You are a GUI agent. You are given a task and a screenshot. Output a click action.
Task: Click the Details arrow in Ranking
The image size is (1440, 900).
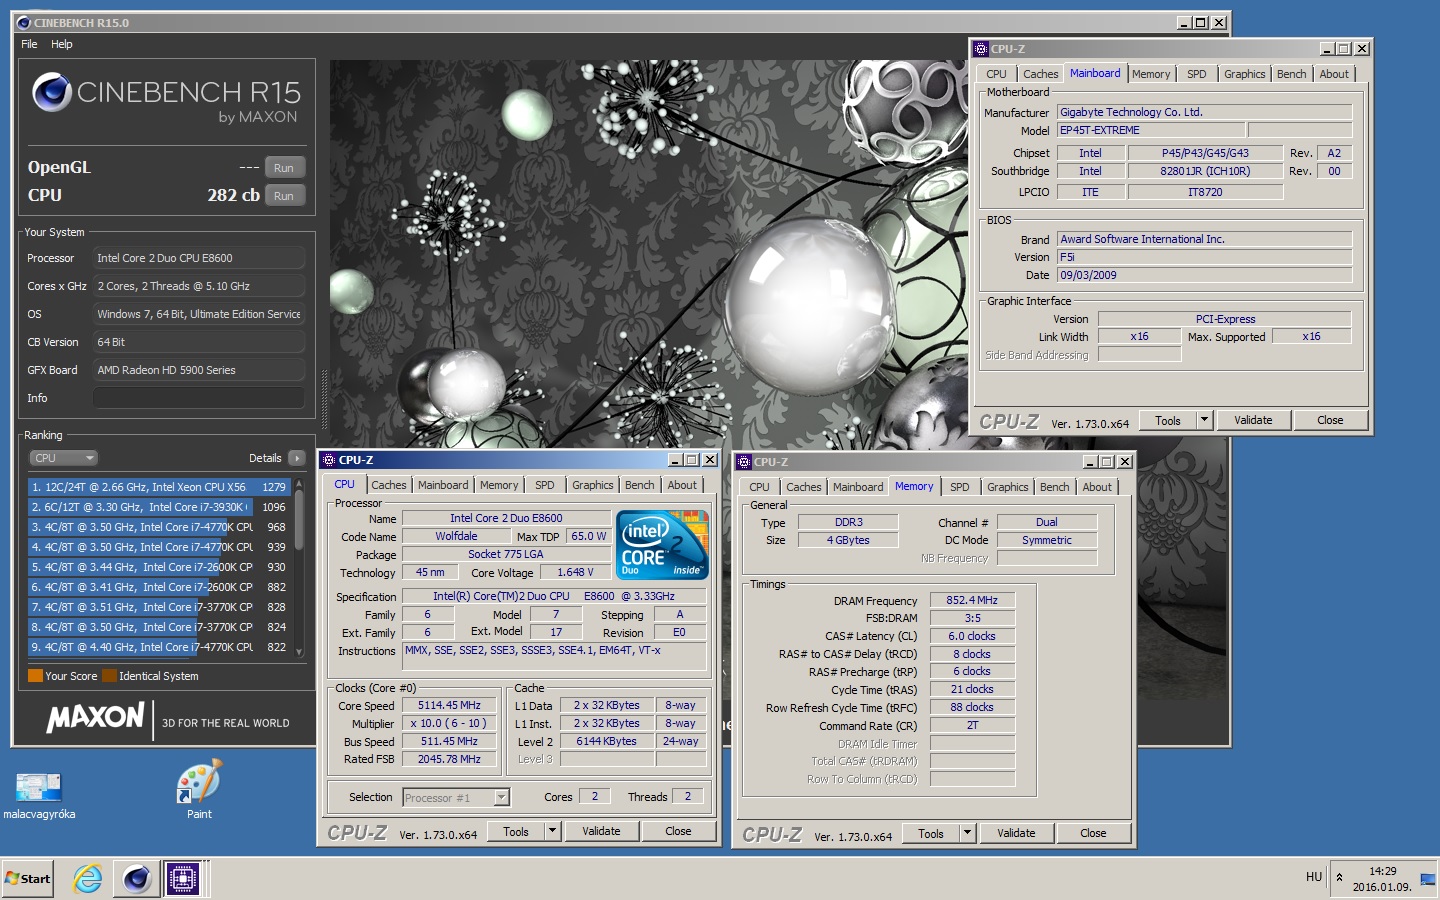pyautogui.click(x=296, y=458)
